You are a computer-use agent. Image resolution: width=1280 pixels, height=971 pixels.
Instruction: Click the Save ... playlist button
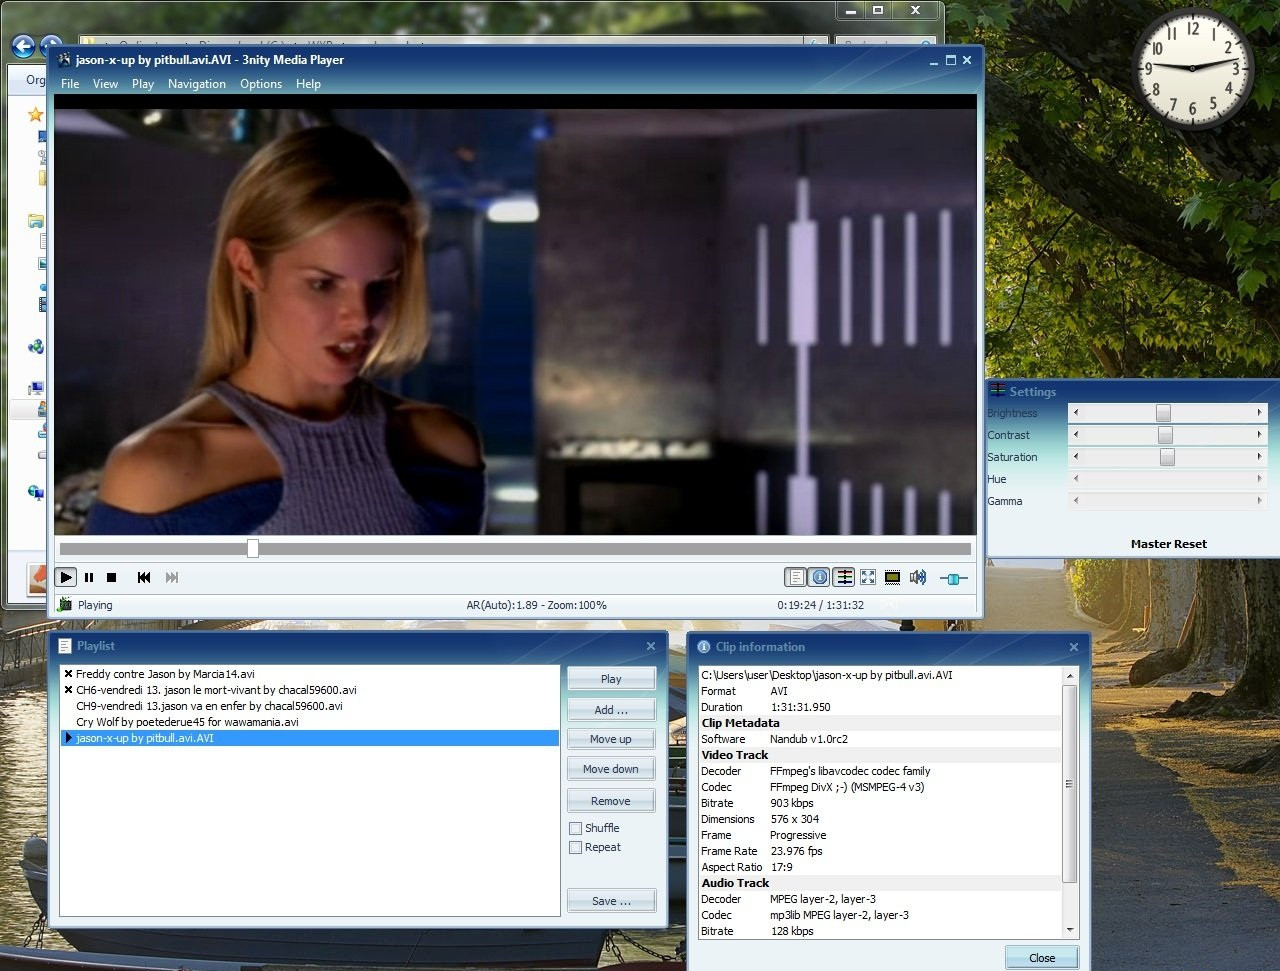click(611, 900)
